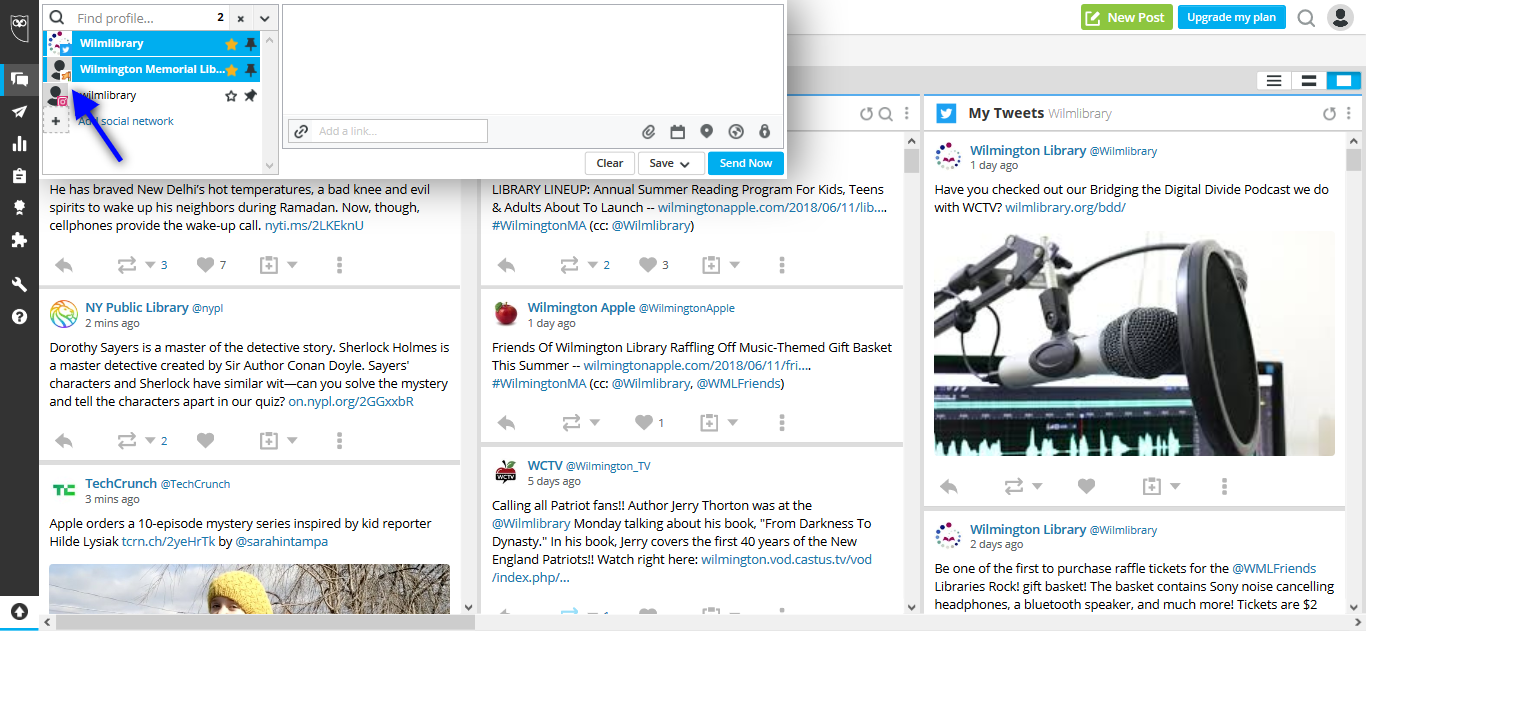The width and height of the screenshot is (1525, 705).
Task: Open send-to-app dropdown on NY Public Library tweet
Action: [293, 440]
